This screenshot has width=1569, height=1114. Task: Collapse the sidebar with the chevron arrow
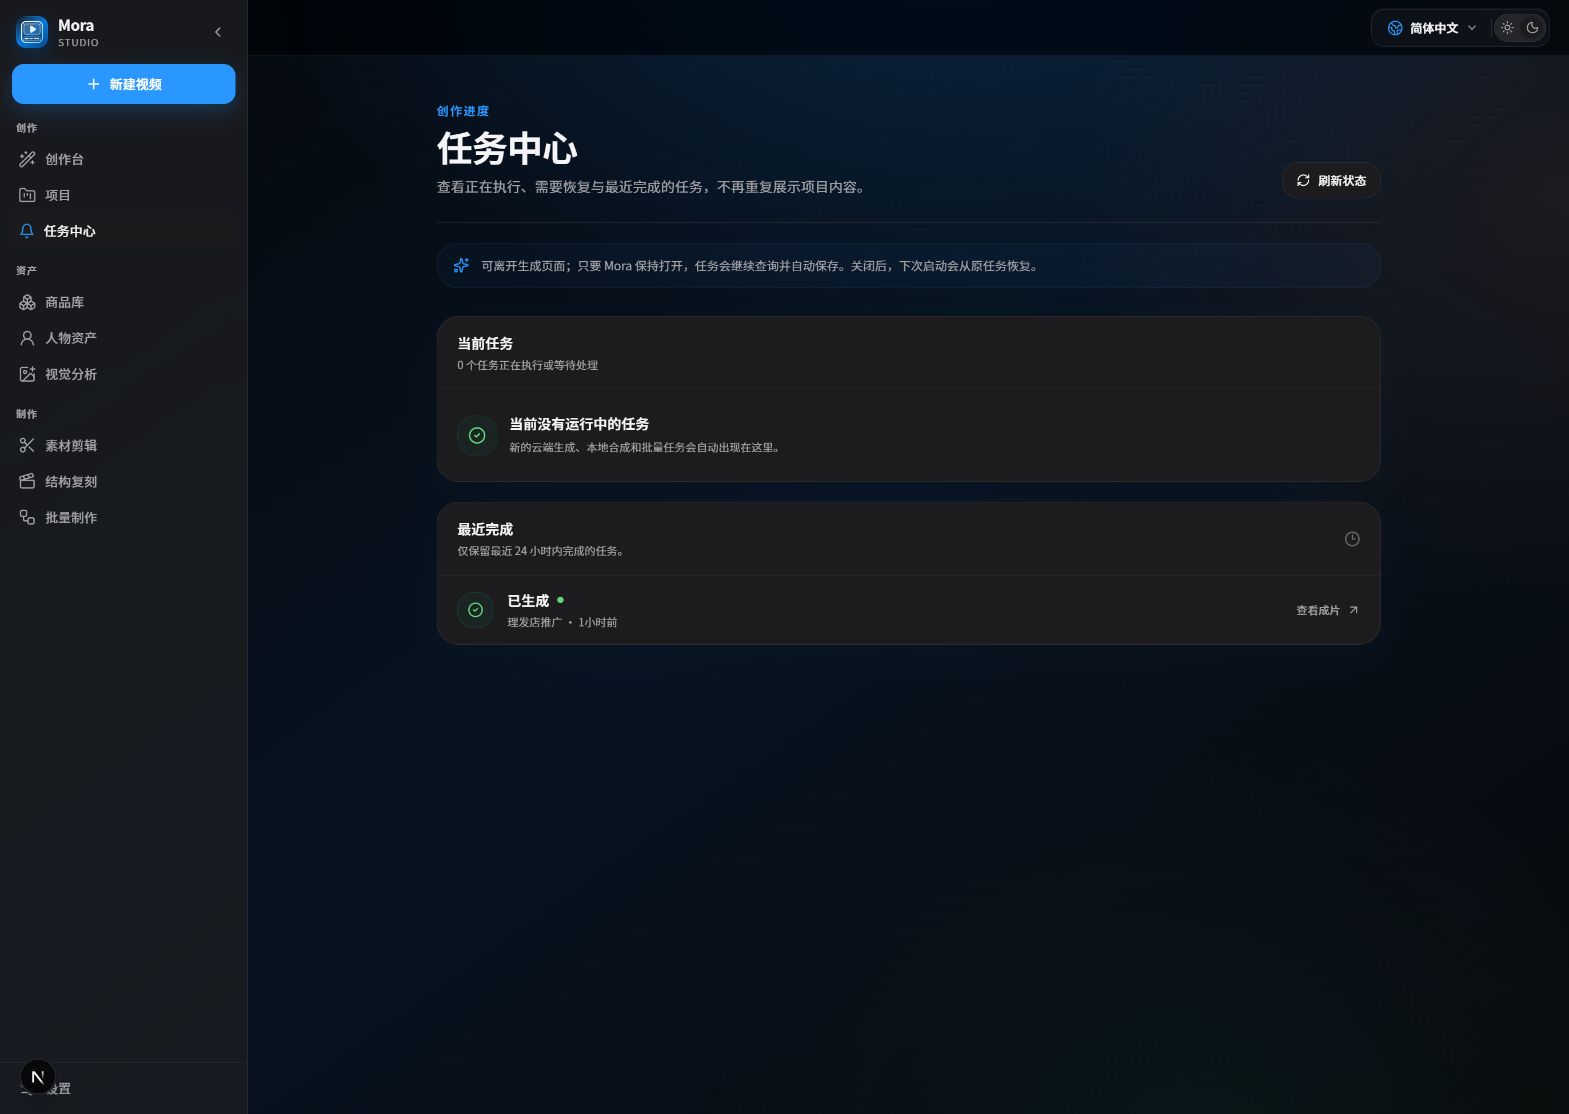[x=218, y=32]
